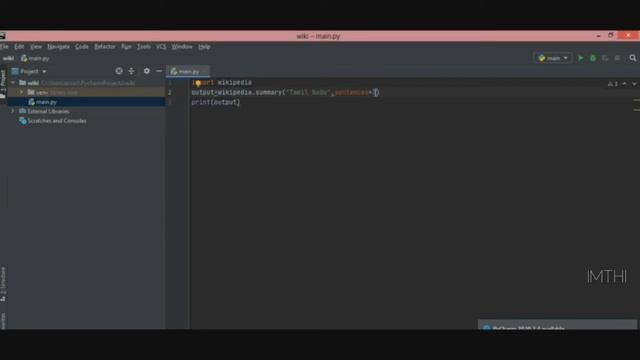Click the Locate/Select Opened File target icon
Image resolution: width=640 pixels, height=360 pixels.
(119, 71)
